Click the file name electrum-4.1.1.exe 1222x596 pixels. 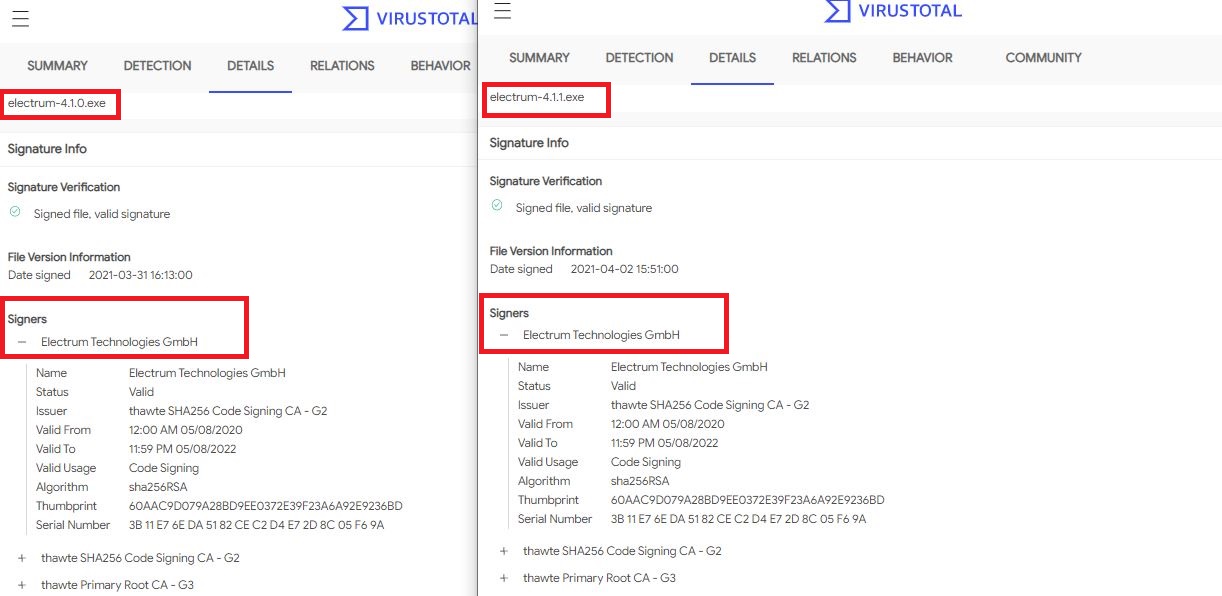point(537,97)
